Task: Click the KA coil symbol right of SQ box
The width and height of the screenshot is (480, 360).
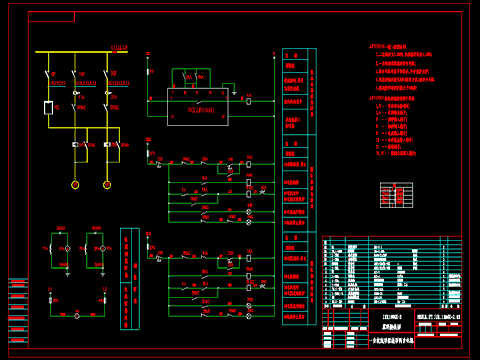Action: click(x=249, y=101)
